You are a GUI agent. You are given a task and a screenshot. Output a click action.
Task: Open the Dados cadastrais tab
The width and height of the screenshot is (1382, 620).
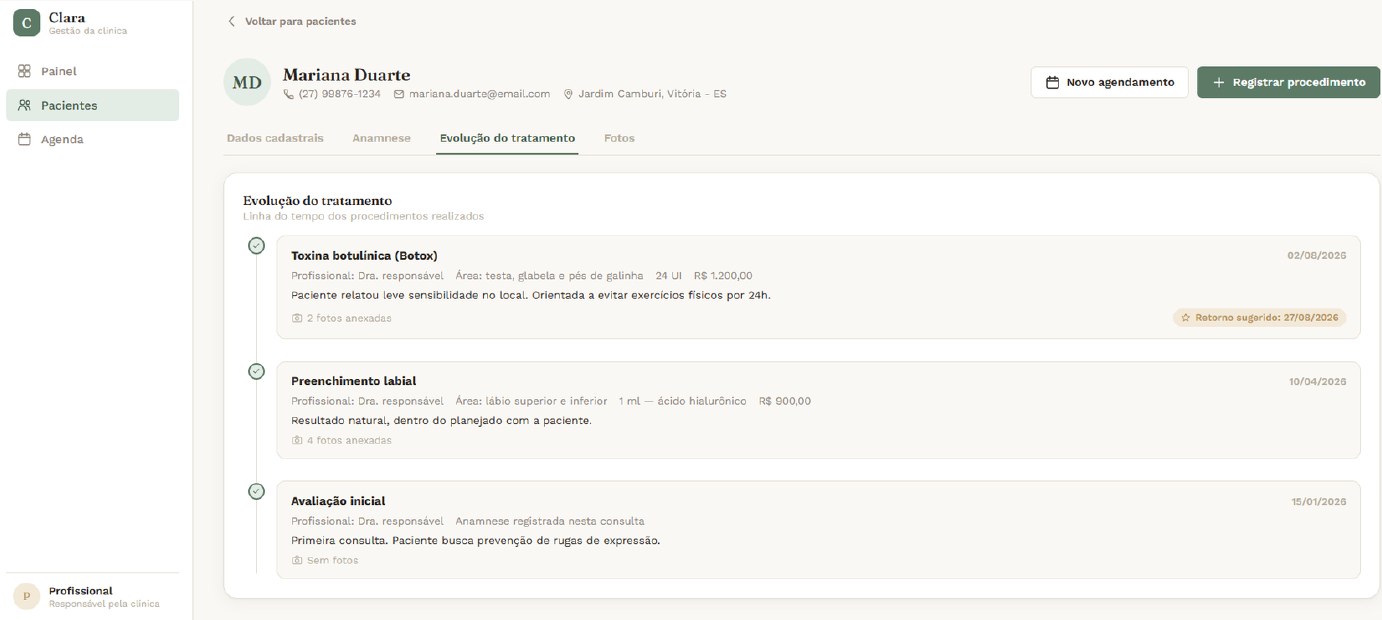275,138
